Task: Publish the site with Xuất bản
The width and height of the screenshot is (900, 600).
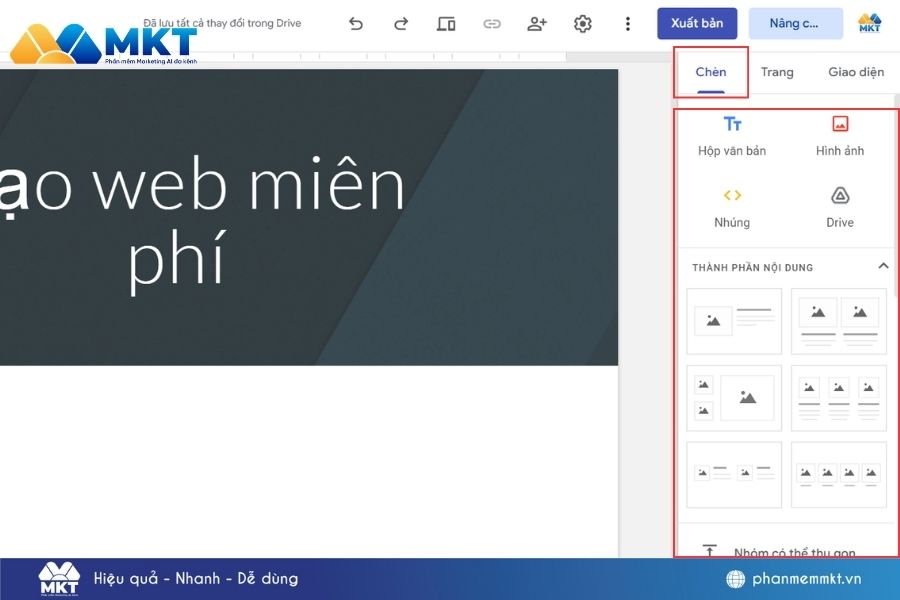Action: (697, 24)
